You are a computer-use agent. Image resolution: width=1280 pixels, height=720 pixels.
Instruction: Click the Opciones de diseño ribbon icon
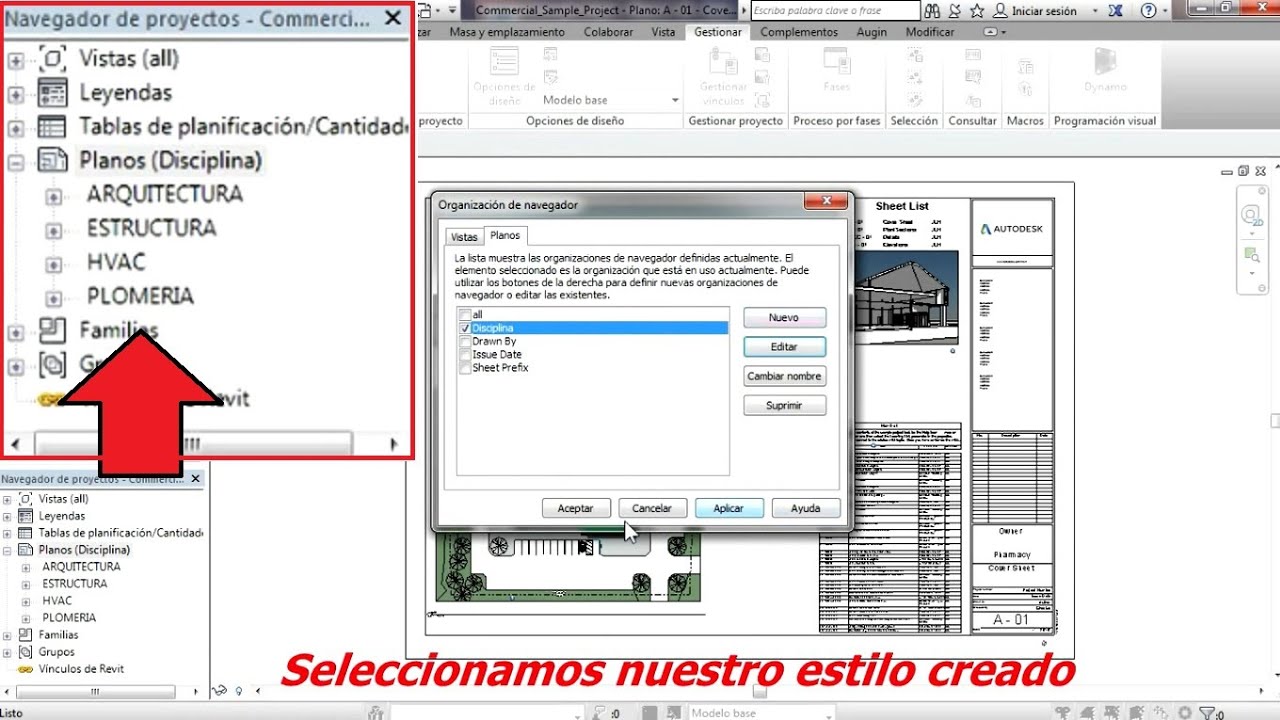tap(504, 63)
